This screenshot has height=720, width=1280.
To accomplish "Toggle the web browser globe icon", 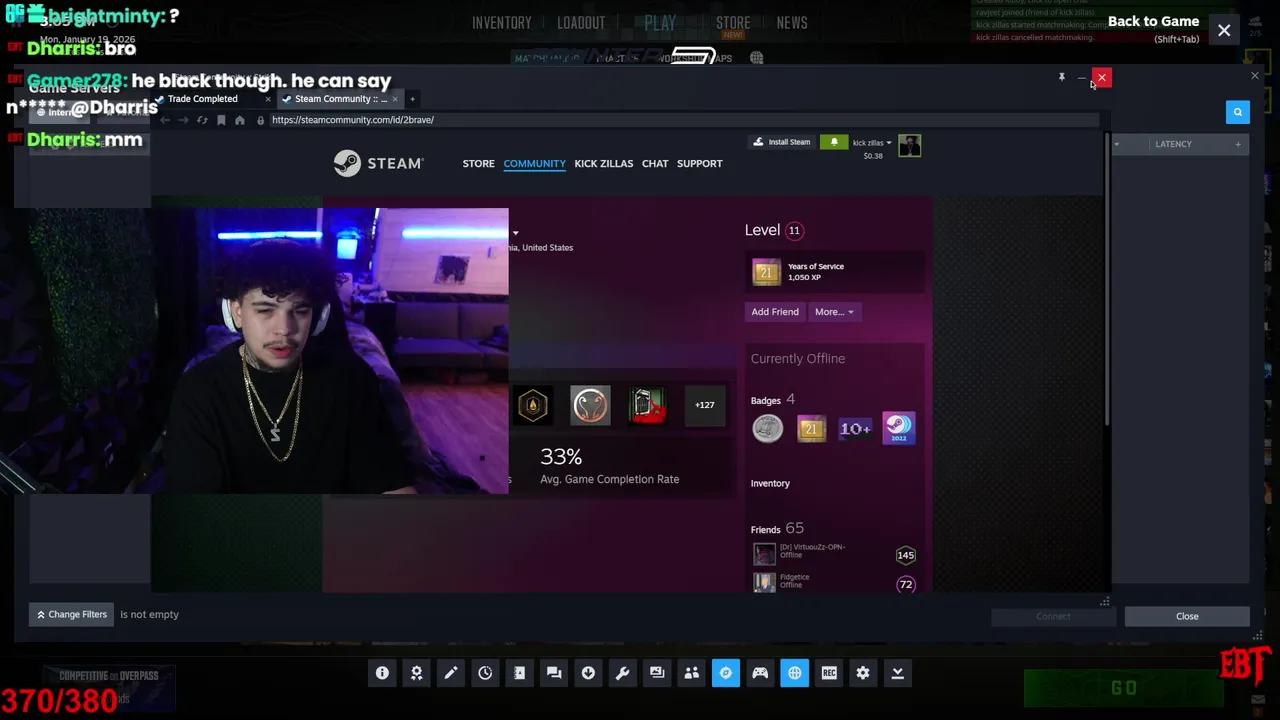I will tap(794, 673).
